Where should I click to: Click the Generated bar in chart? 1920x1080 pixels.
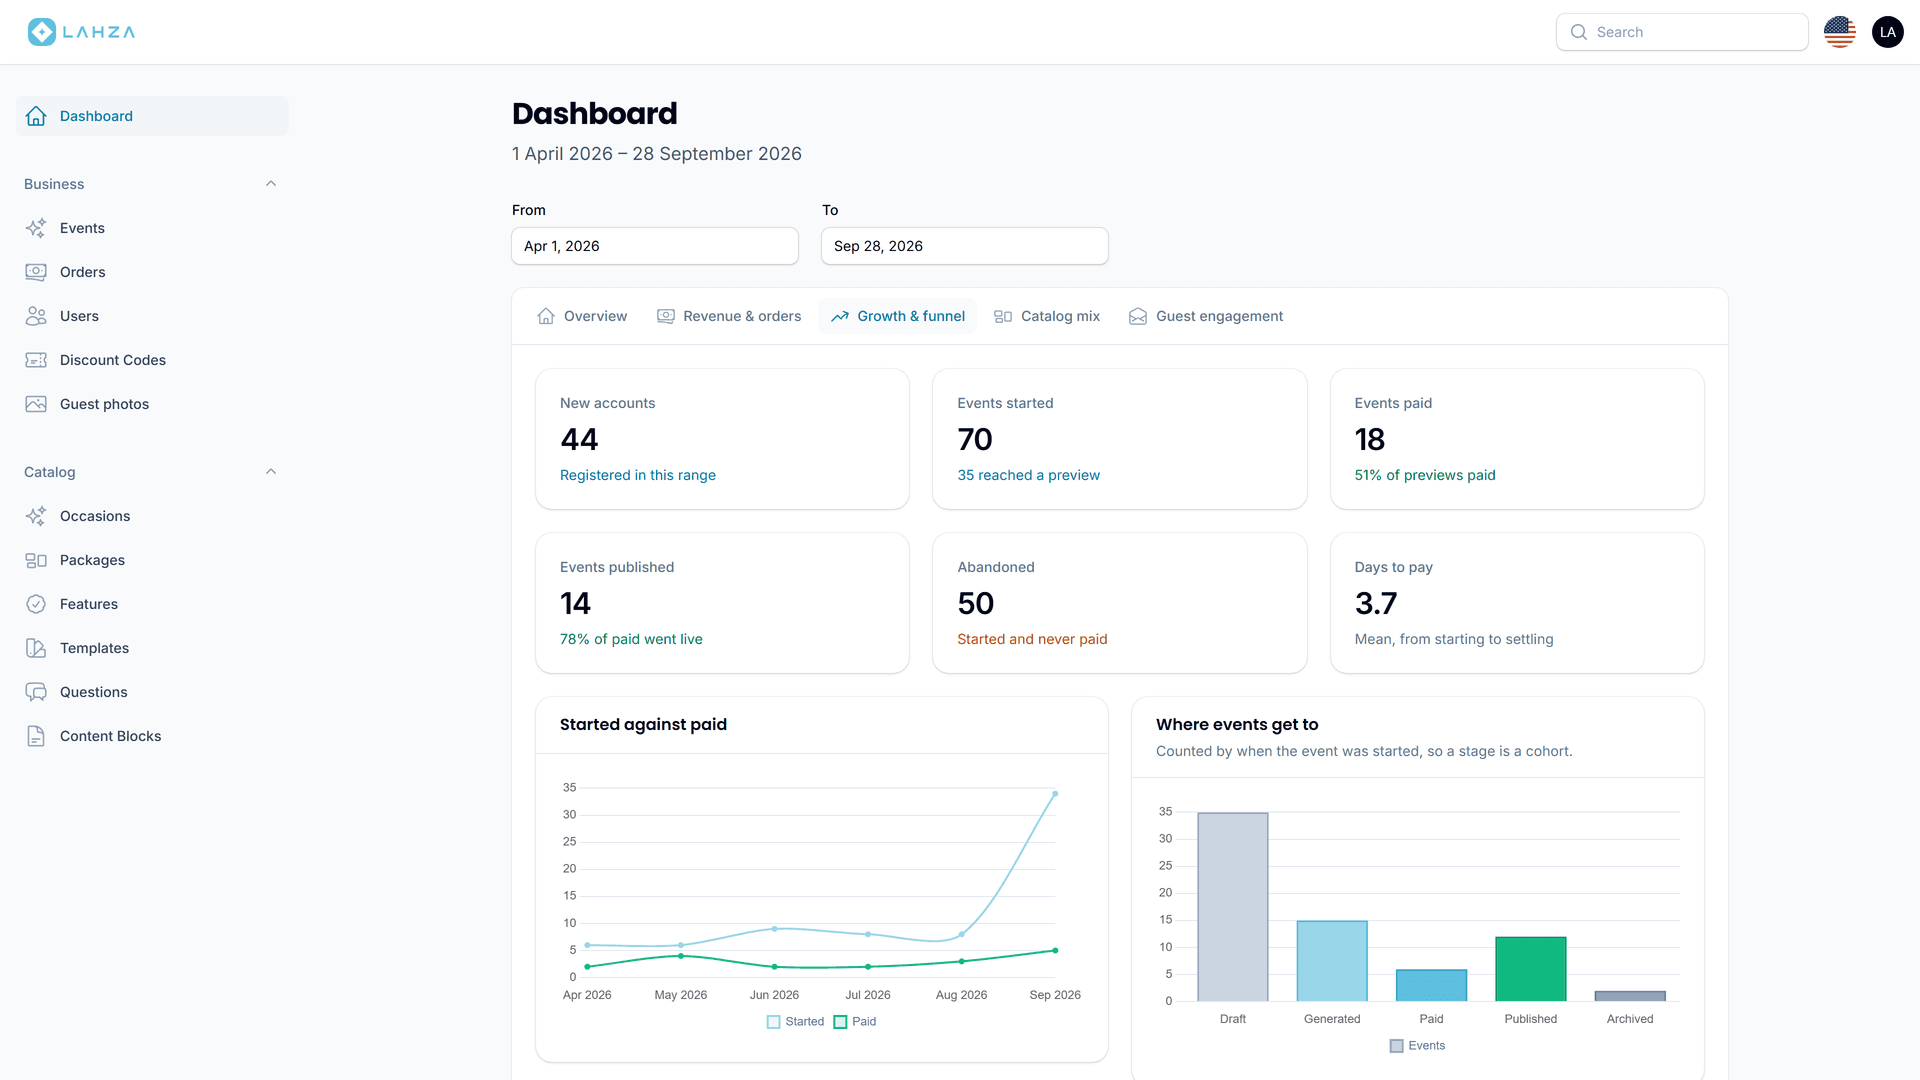click(1332, 961)
